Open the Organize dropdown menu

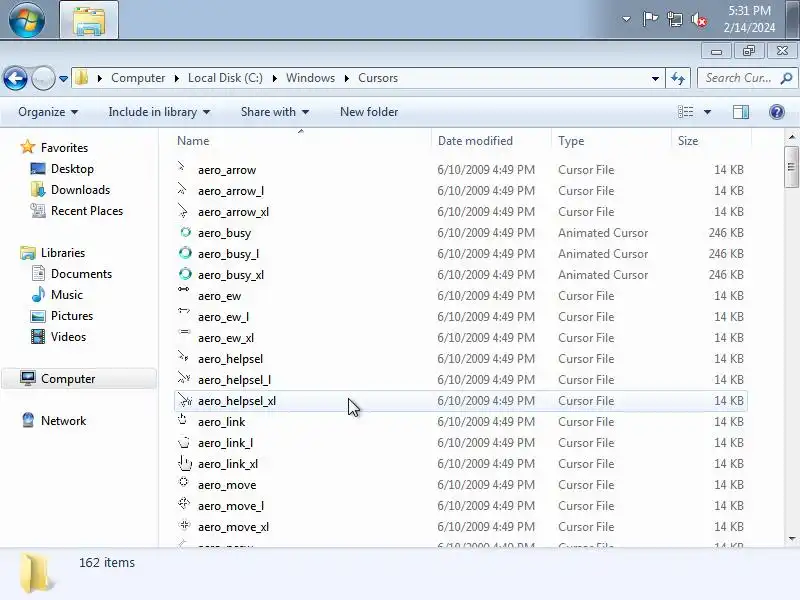[47, 112]
